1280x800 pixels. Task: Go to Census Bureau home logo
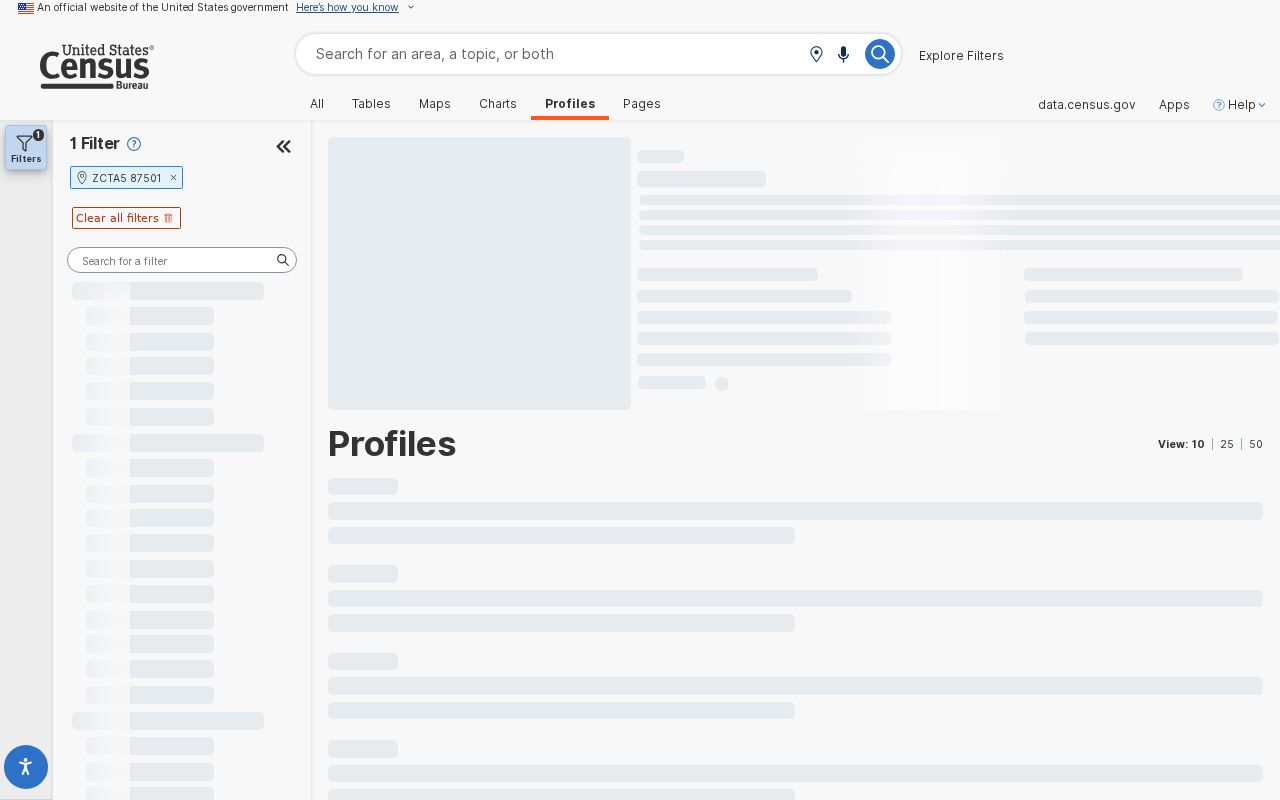click(96, 67)
